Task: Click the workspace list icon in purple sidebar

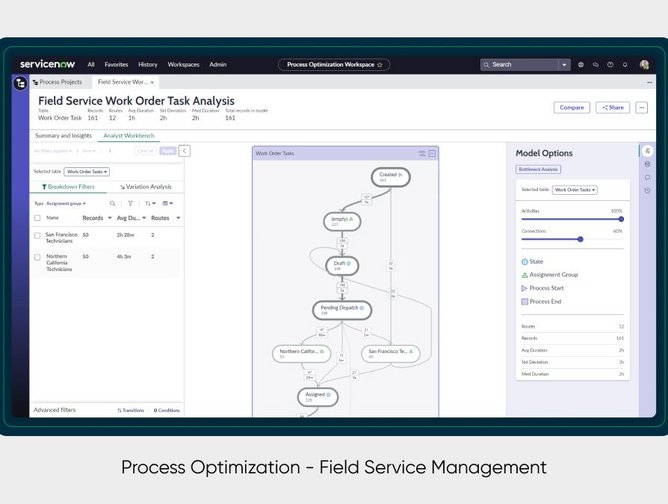Action: (x=20, y=83)
